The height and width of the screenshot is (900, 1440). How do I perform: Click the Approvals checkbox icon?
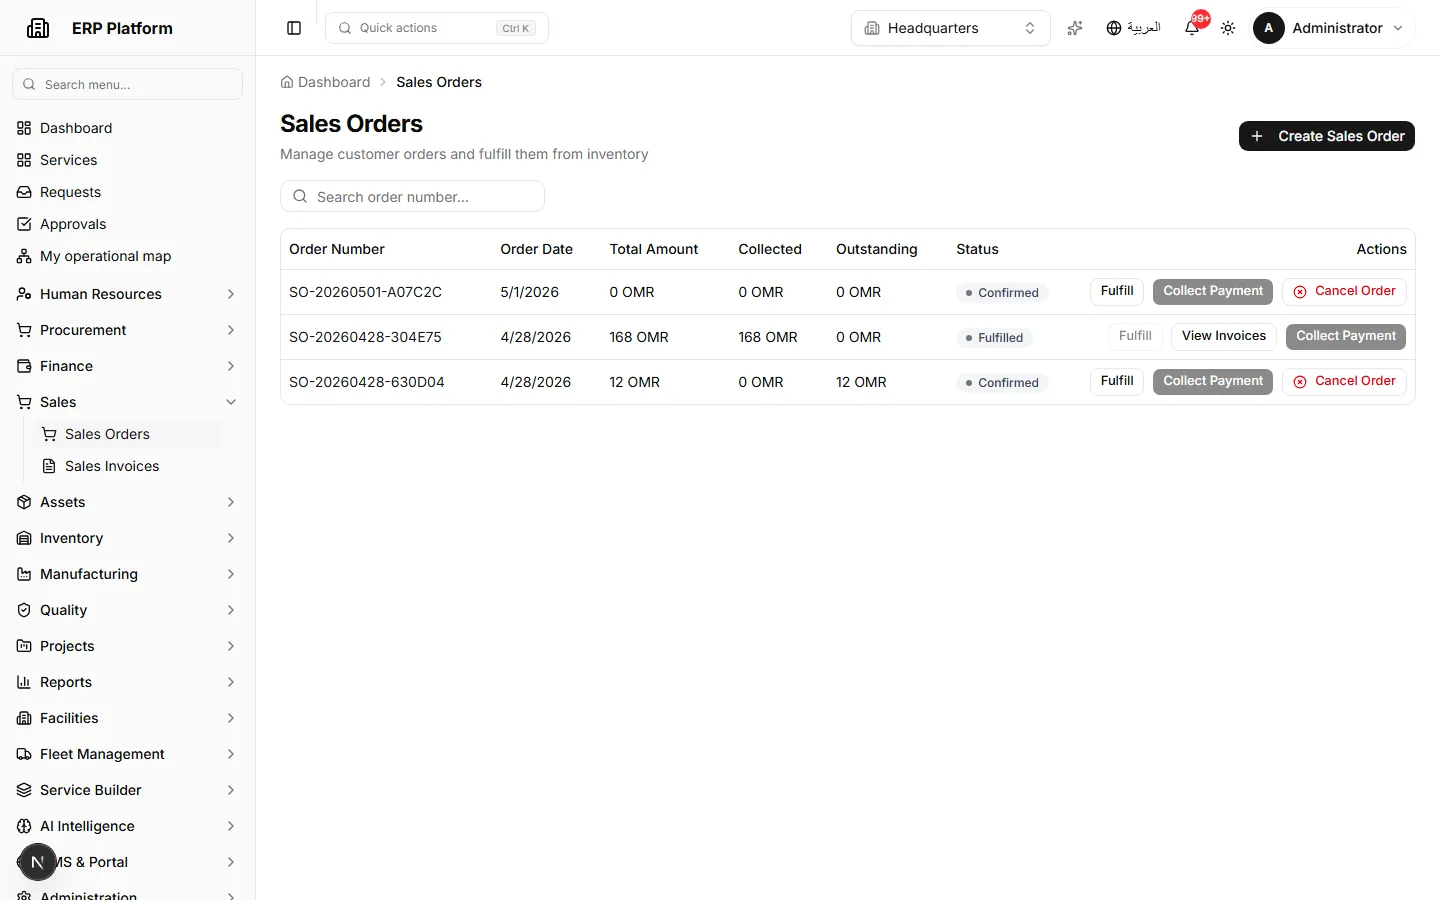point(24,224)
